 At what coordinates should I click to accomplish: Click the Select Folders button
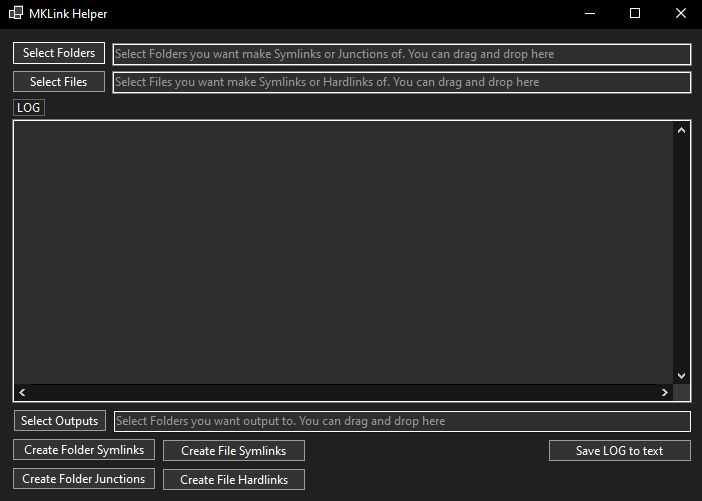pos(59,53)
